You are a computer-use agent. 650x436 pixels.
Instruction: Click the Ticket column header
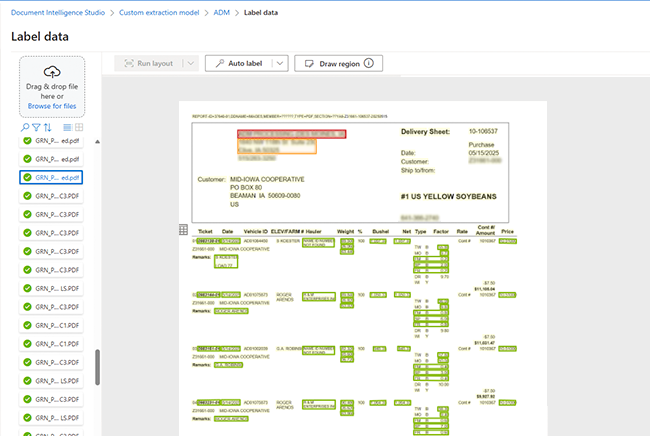coord(205,231)
